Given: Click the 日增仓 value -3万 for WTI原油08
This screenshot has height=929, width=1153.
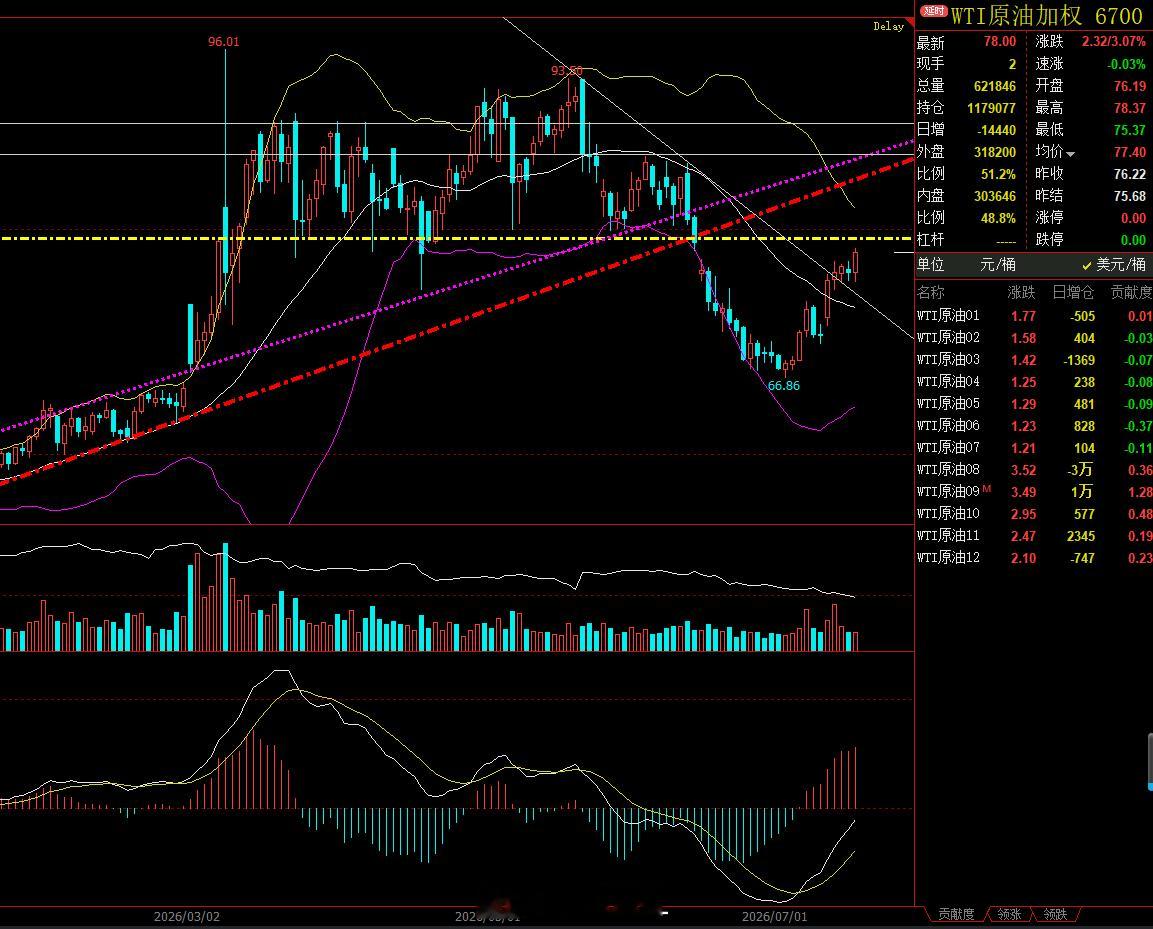Looking at the screenshot, I should click(x=1081, y=470).
